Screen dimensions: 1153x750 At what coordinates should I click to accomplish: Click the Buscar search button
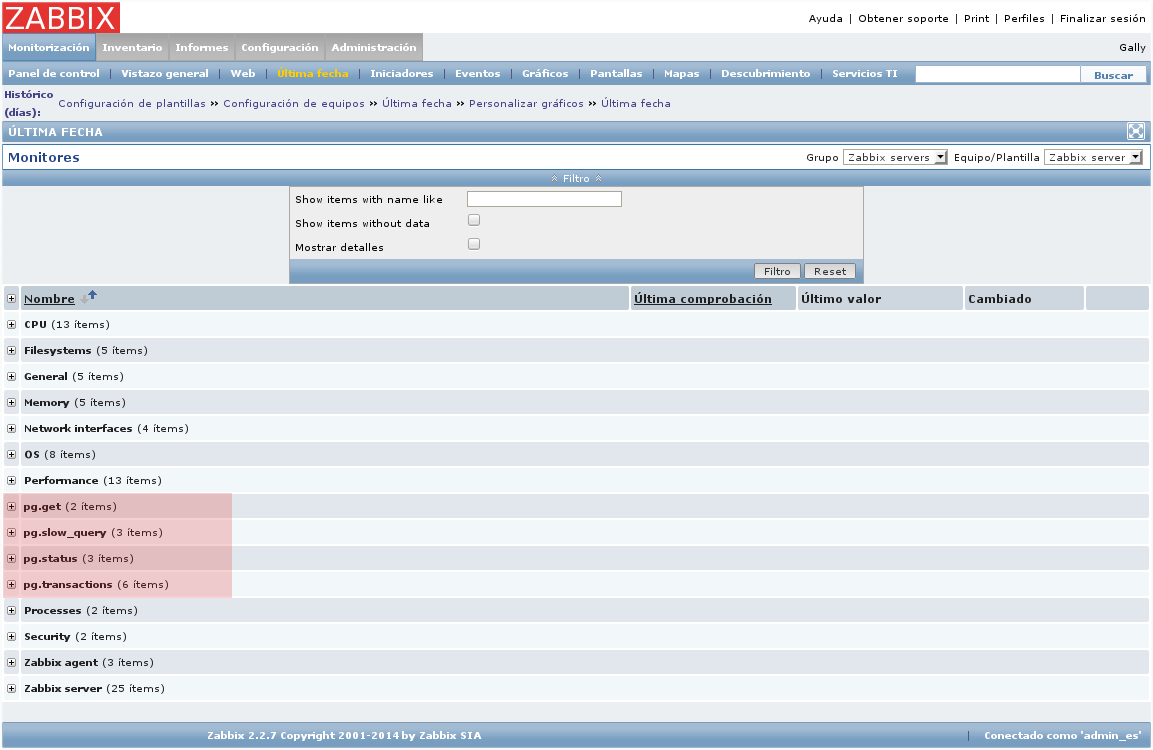1113,75
